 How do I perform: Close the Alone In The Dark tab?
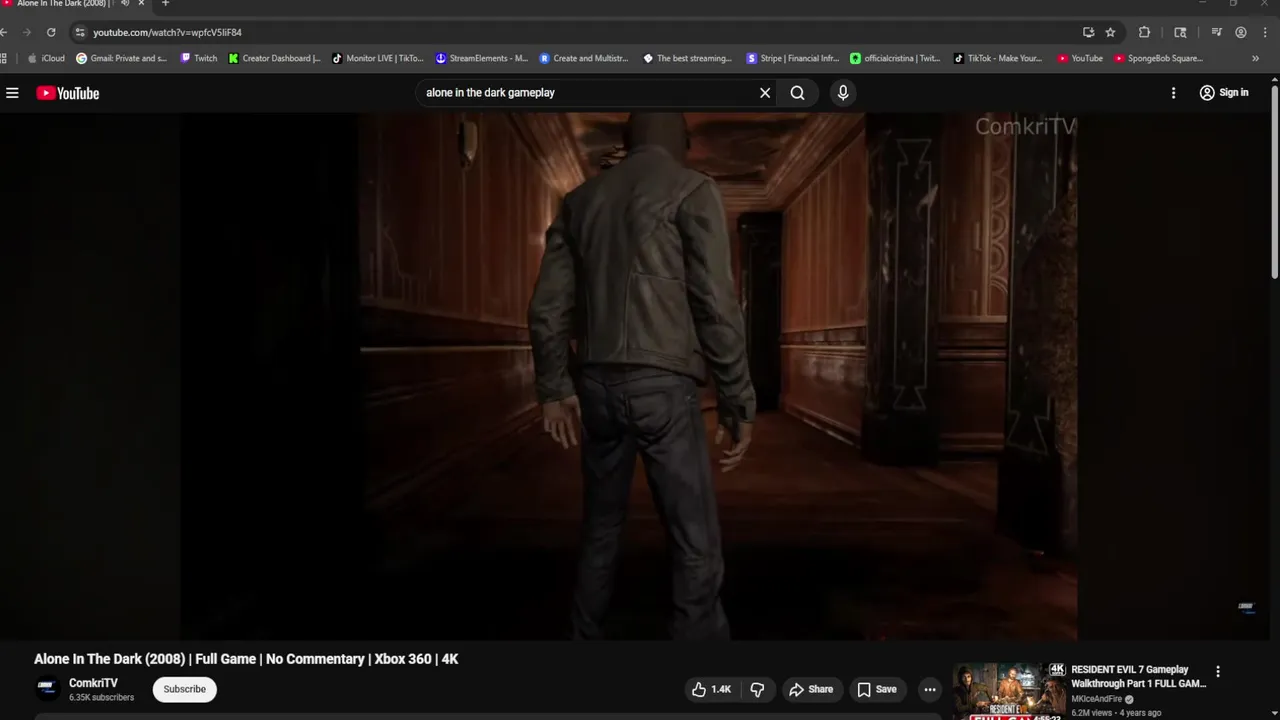[x=141, y=3]
